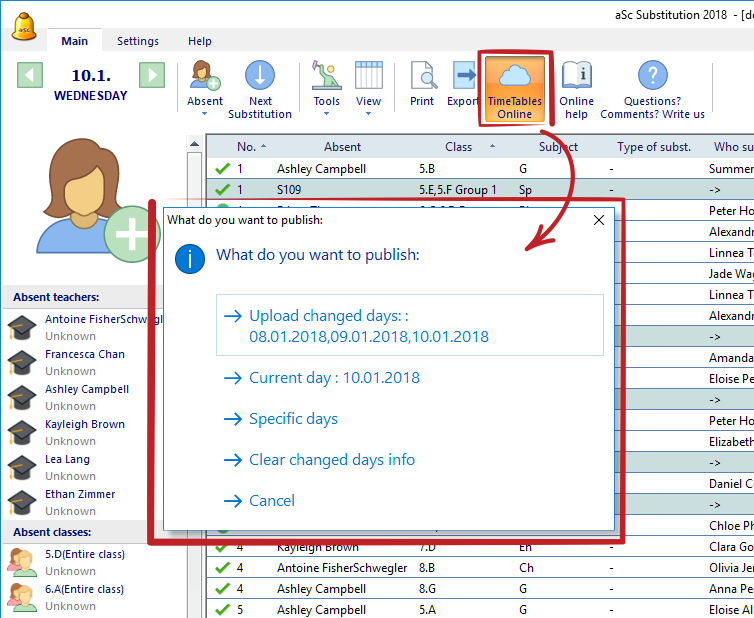Choose Specific days option
Screen dimensions: 754x618
point(293,419)
